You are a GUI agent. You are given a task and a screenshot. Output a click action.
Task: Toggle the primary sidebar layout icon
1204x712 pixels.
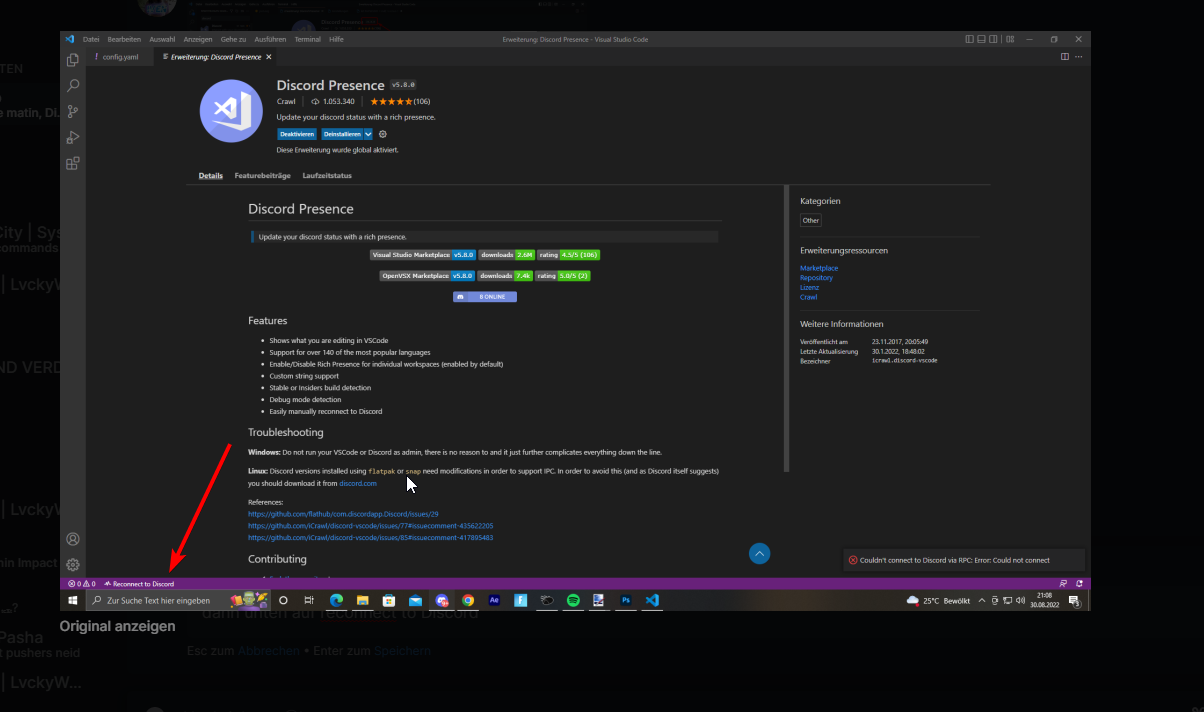point(969,39)
